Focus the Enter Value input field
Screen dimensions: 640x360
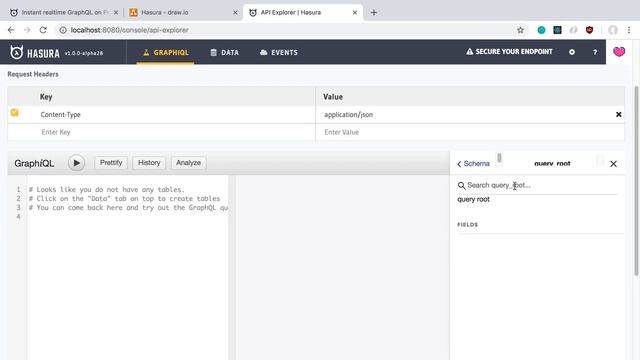(x=470, y=132)
